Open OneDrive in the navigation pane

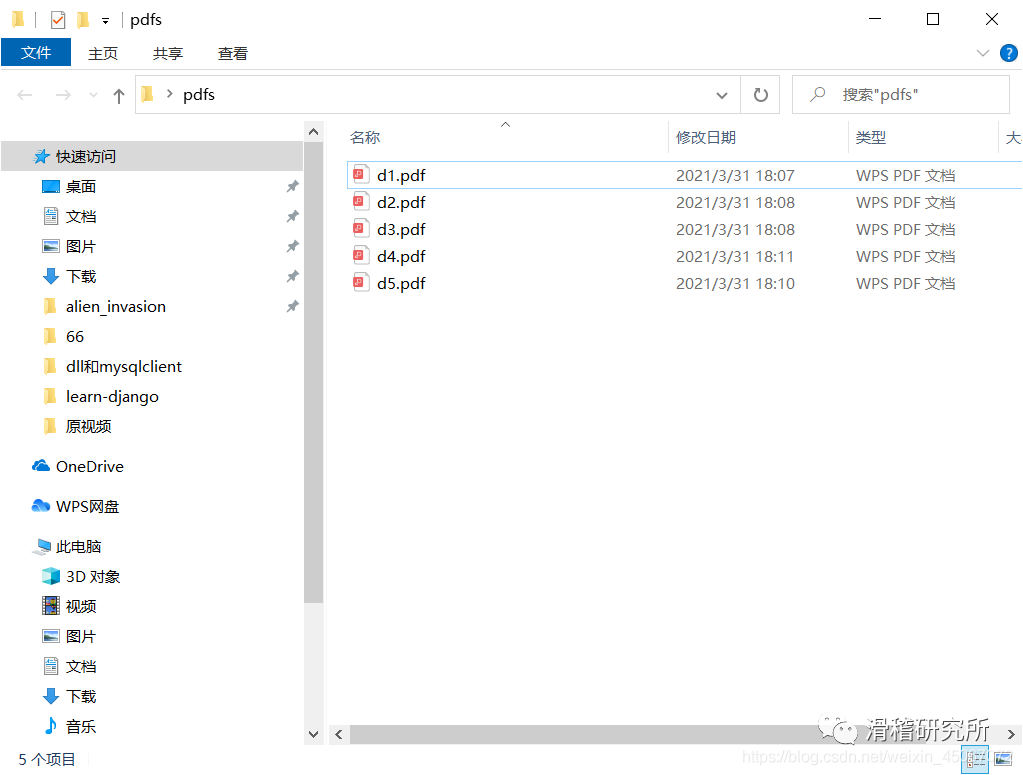[x=89, y=466]
